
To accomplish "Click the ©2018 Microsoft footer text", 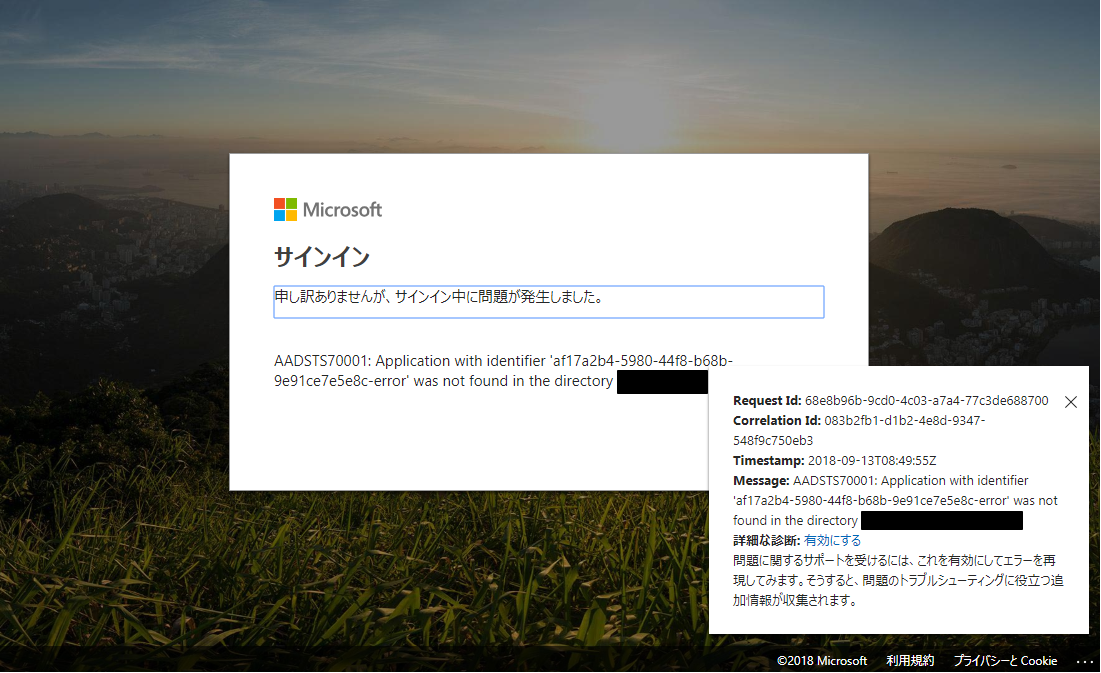I will [x=822, y=661].
